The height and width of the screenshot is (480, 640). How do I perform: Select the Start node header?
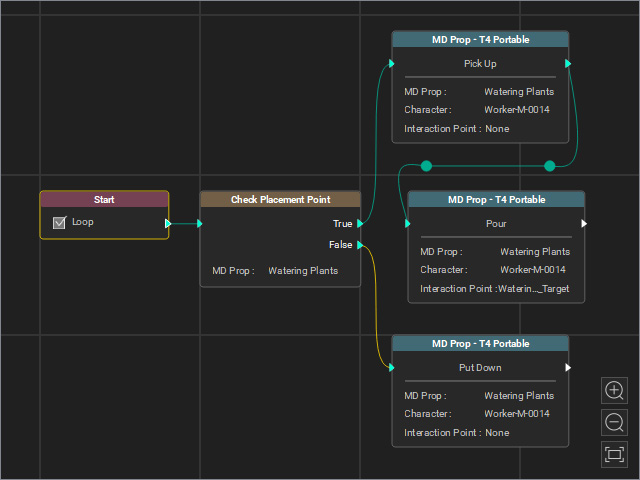coord(104,200)
